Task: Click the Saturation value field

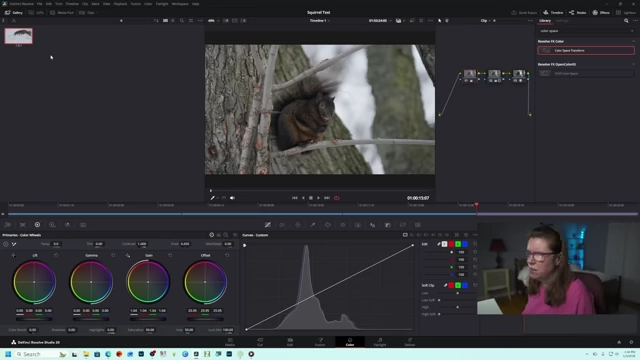Action: click(x=150, y=330)
